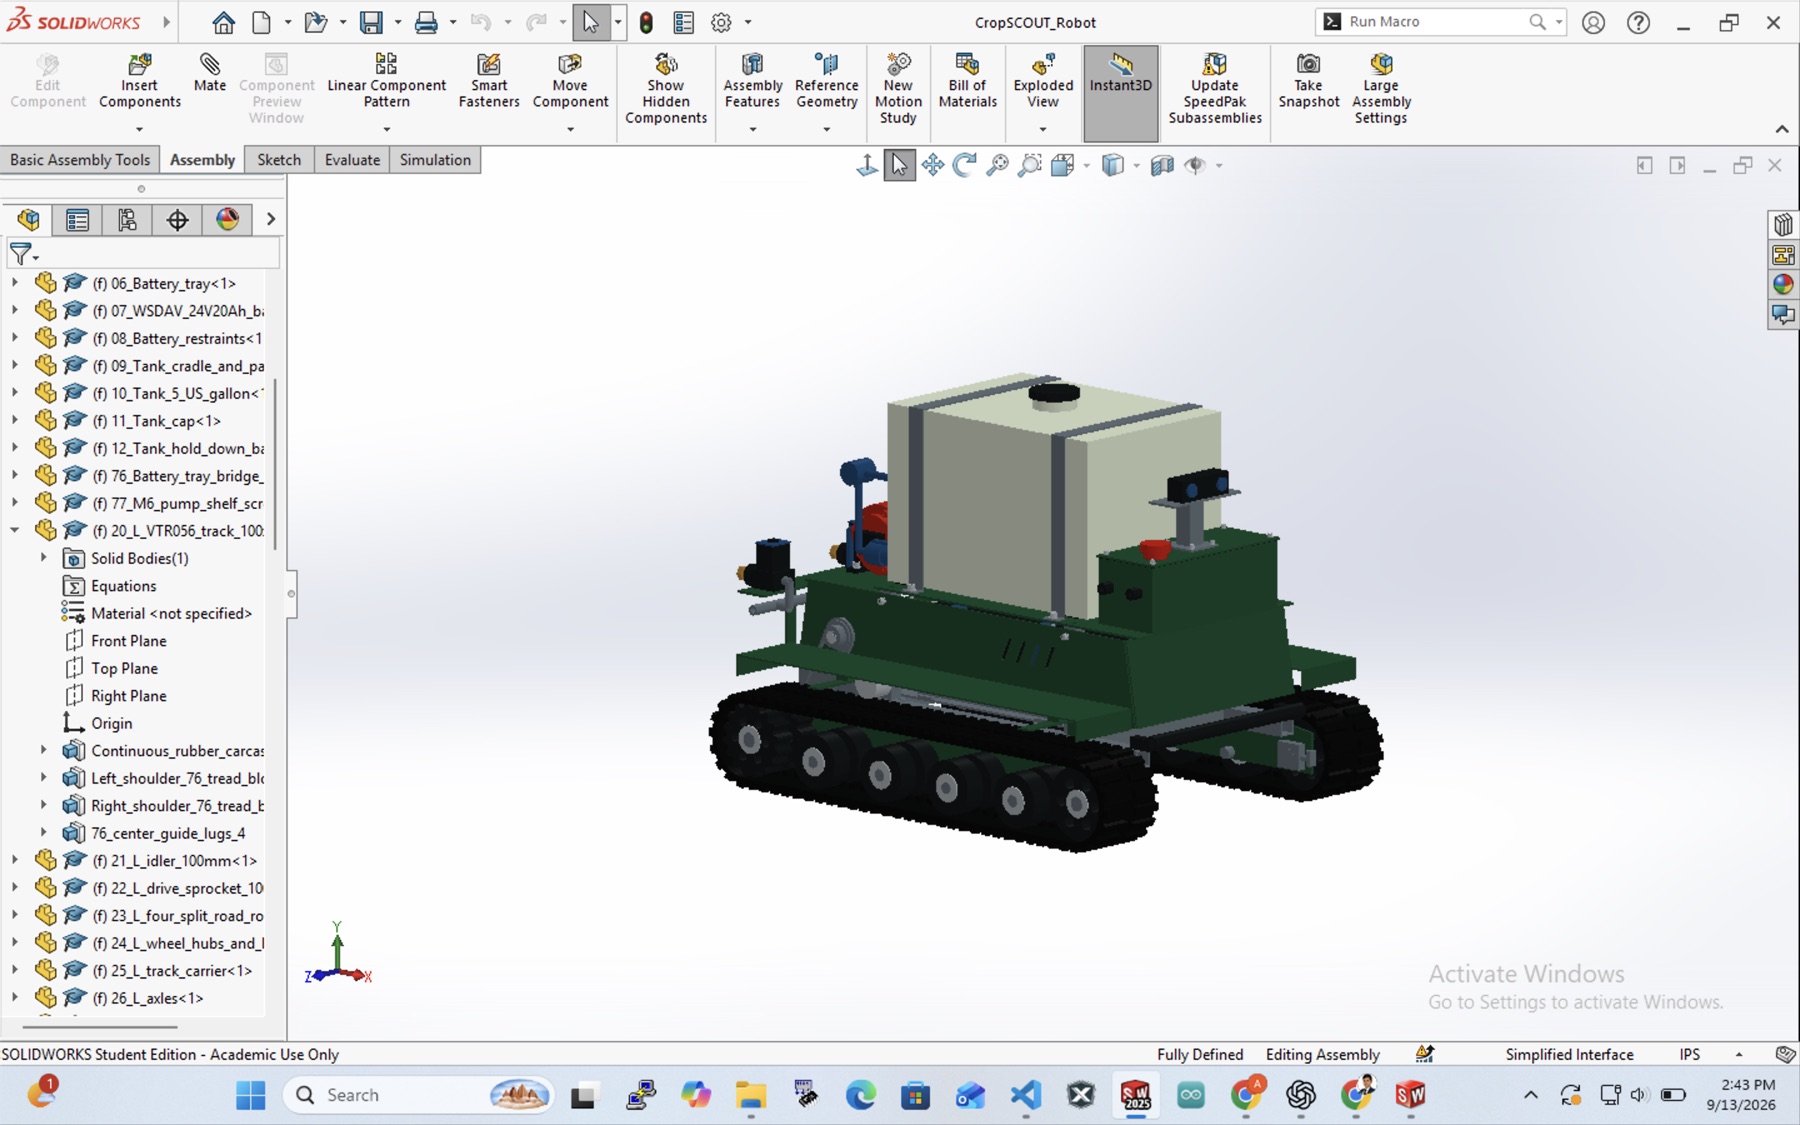This screenshot has width=1800, height=1125.
Task: Click Equations in feature tree
Action: (123, 586)
